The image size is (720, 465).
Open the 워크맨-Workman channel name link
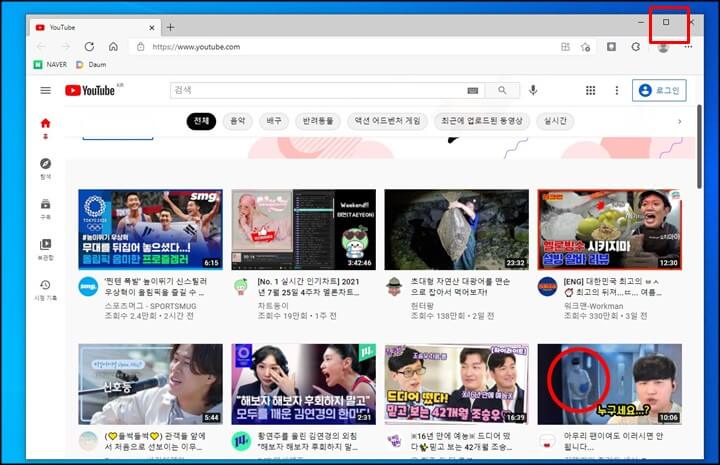coord(593,306)
